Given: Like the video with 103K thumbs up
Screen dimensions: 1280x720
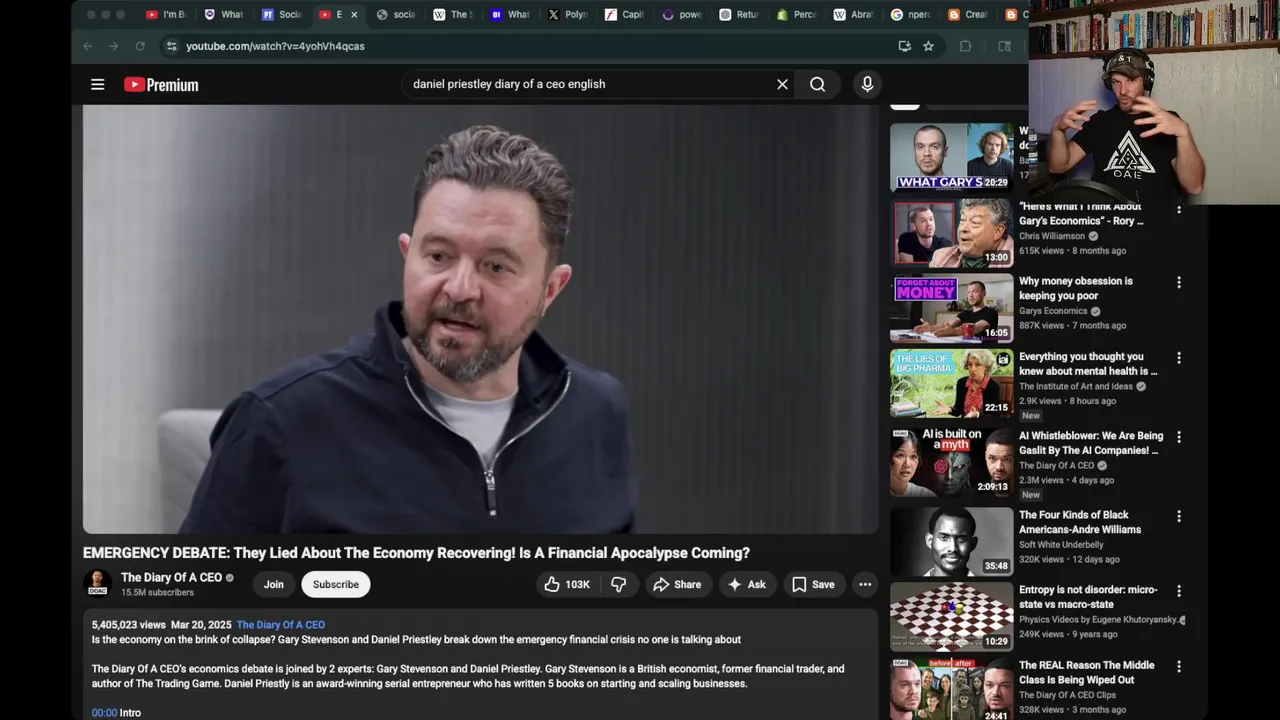Looking at the screenshot, I should coord(566,584).
